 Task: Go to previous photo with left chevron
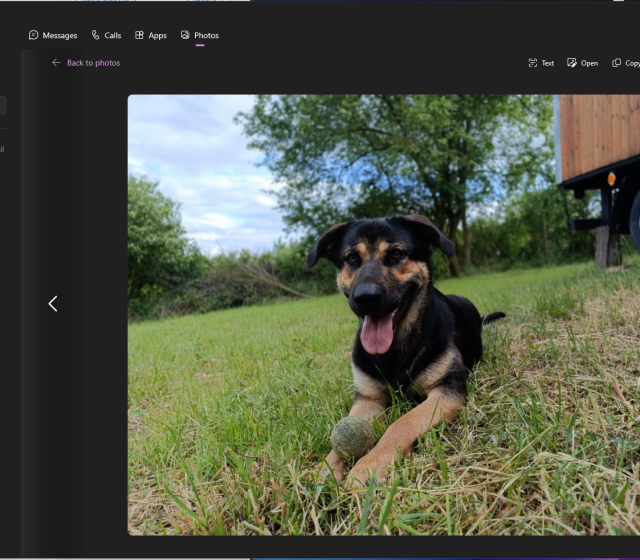pos(53,304)
